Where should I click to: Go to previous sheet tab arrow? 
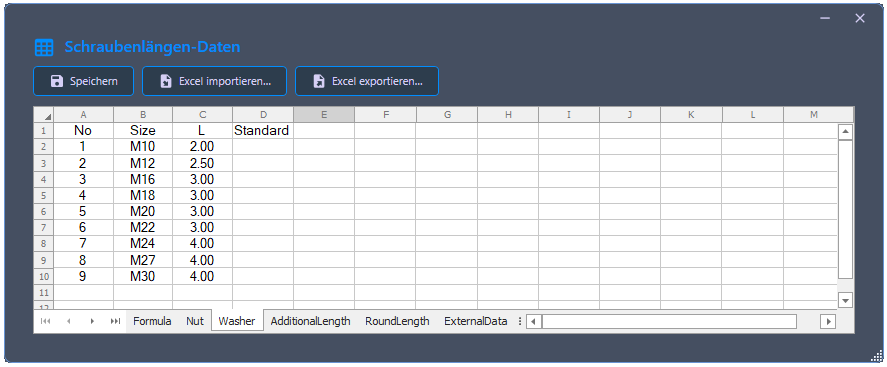[68, 321]
